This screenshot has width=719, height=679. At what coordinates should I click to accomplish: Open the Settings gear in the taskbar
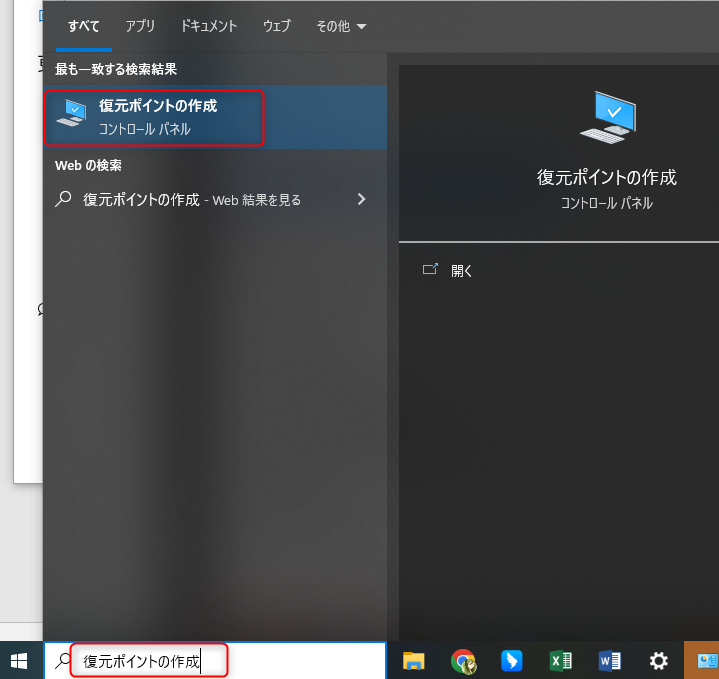[658, 661]
